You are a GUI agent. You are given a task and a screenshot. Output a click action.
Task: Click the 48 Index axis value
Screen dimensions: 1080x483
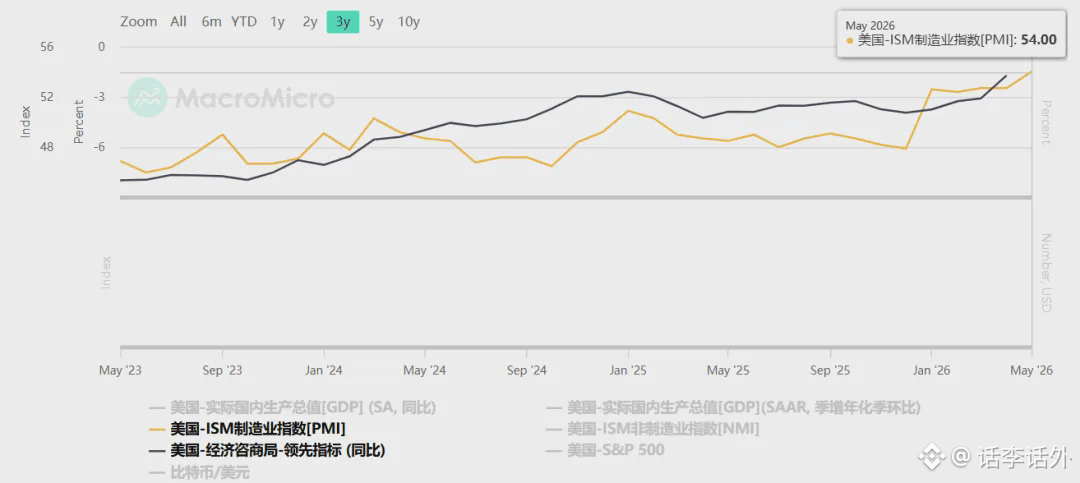(x=46, y=147)
